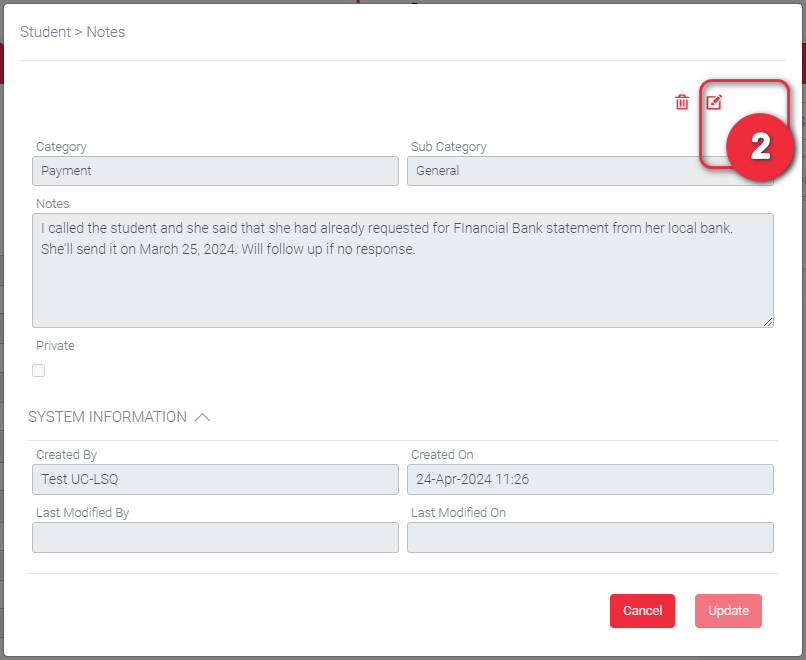This screenshot has width=806, height=660.
Task: Click the empty Last Modified On field
Action: (590, 538)
